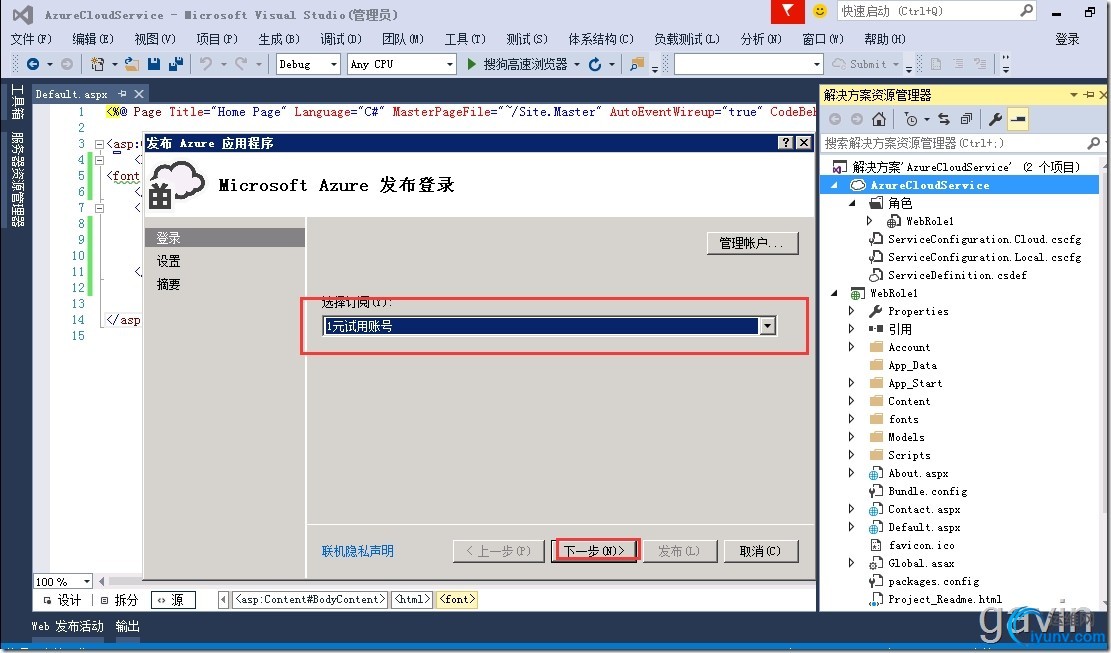This screenshot has width=1111, height=653.
Task: Click the 取消 (Cancel) button
Action: pyautogui.click(x=761, y=551)
